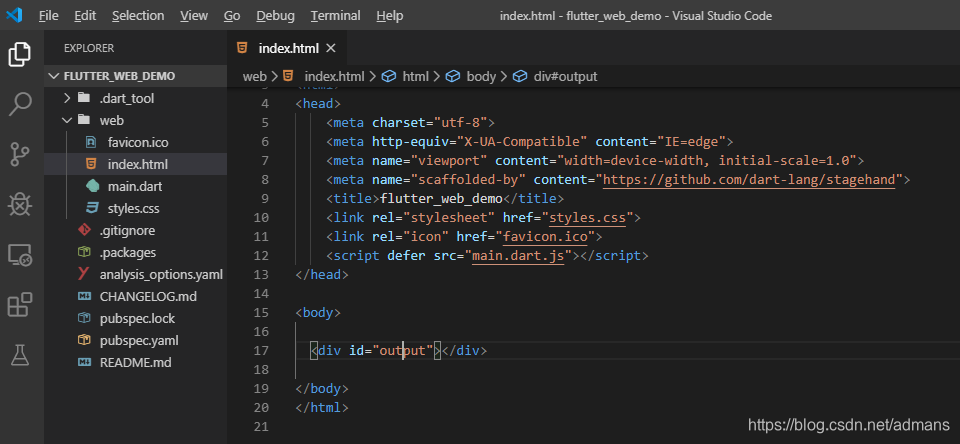Screen dimensions: 960x444
Task: Open the Explorer view in activity bar
Action: [20, 55]
